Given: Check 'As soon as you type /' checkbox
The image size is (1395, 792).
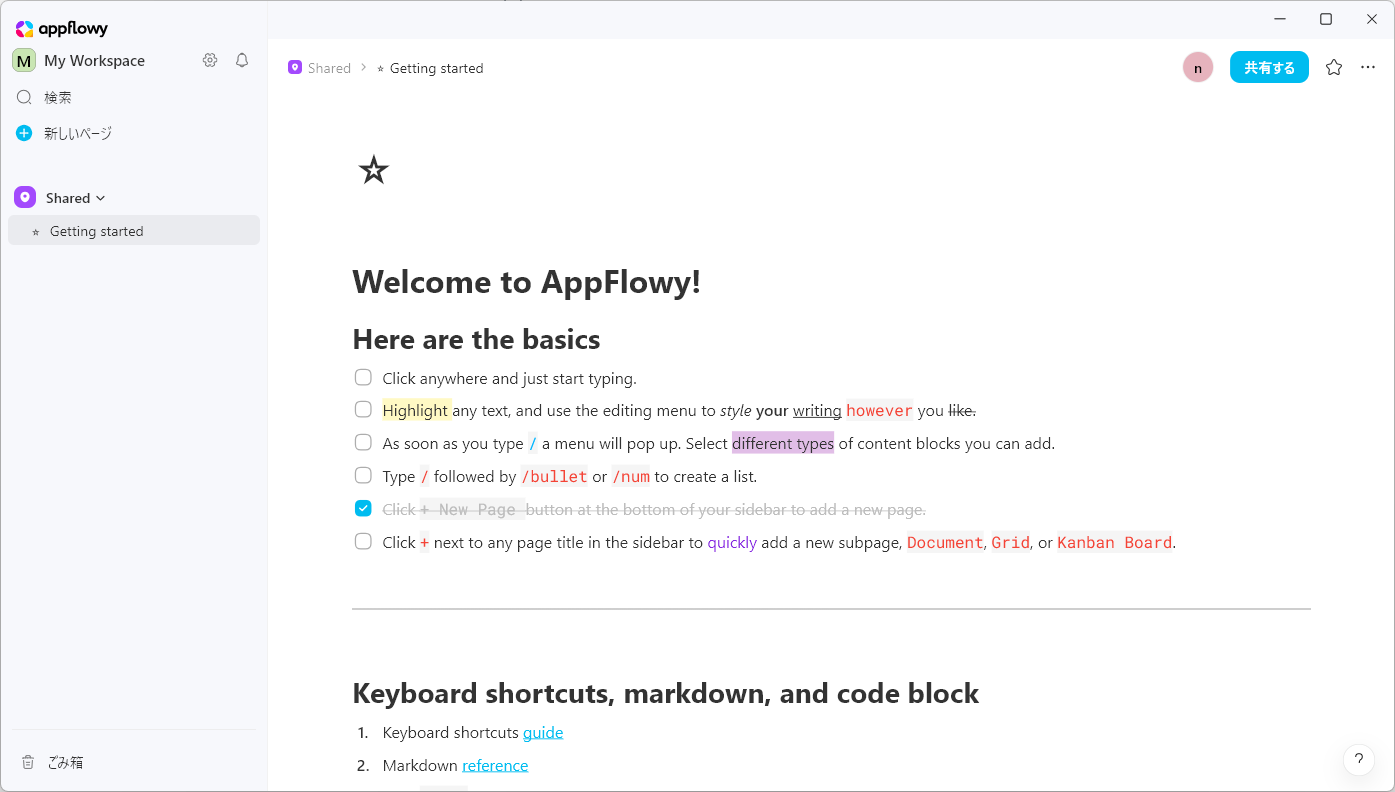Looking at the screenshot, I should click(x=363, y=442).
